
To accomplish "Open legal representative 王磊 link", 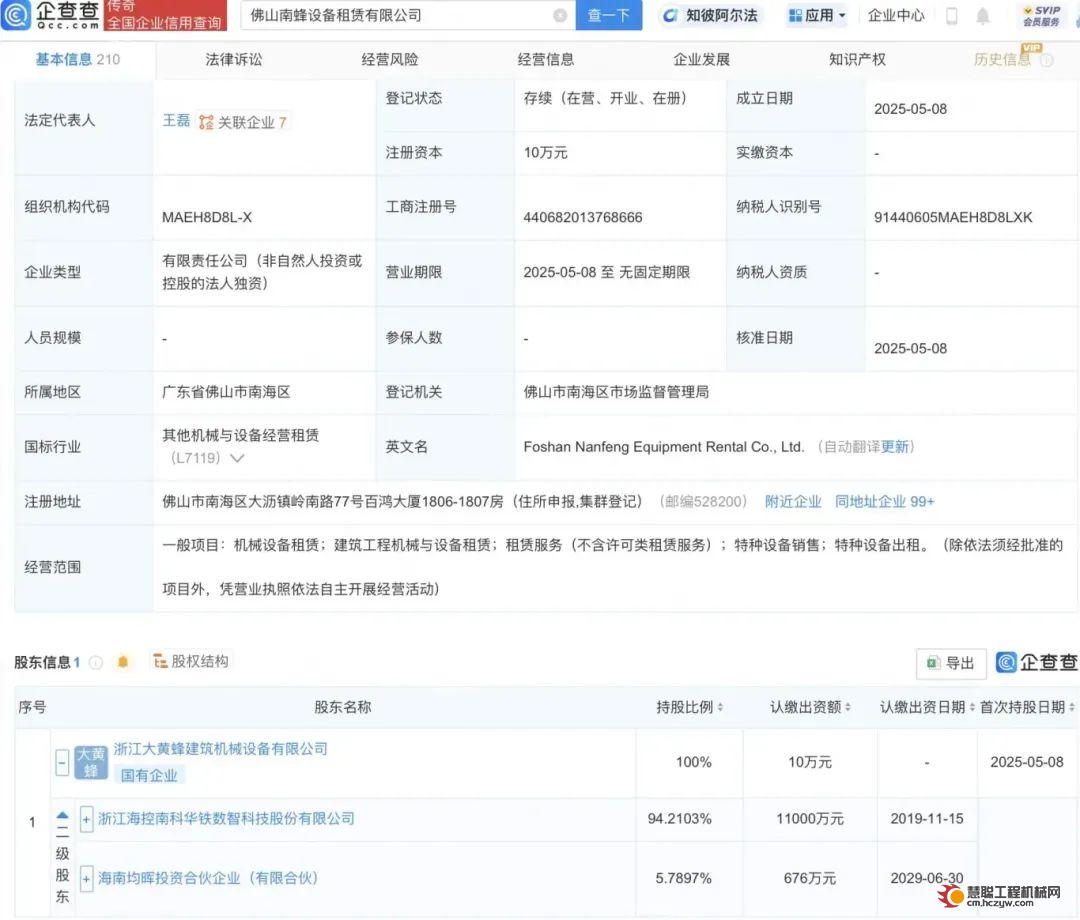I will (176, 121).
